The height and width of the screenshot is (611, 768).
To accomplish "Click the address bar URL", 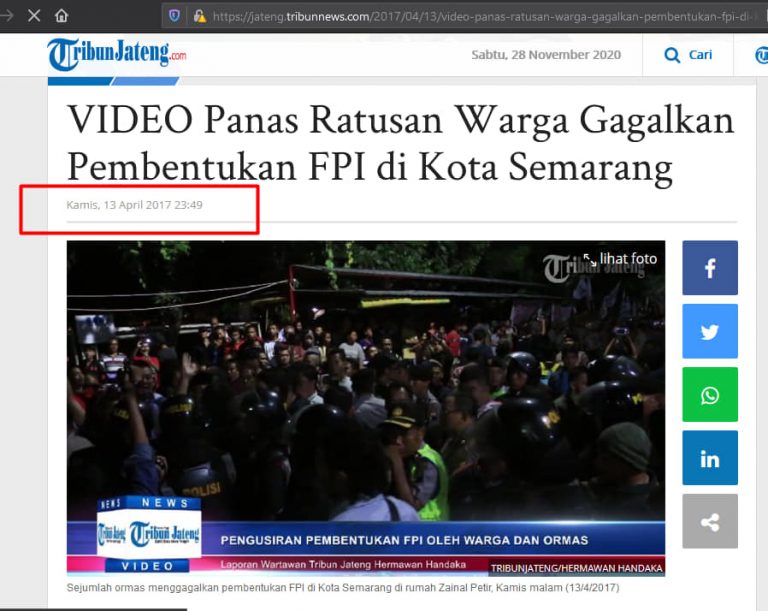I will (480, 17).
